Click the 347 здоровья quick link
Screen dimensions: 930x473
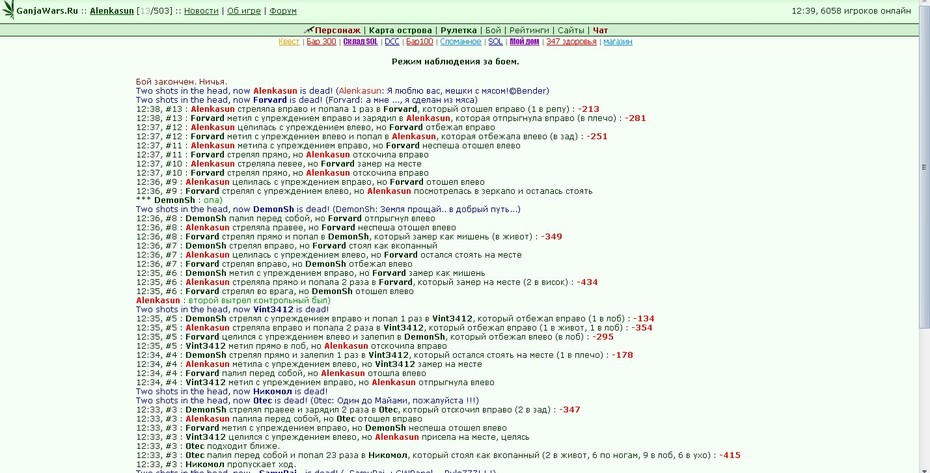pos(571,42)
